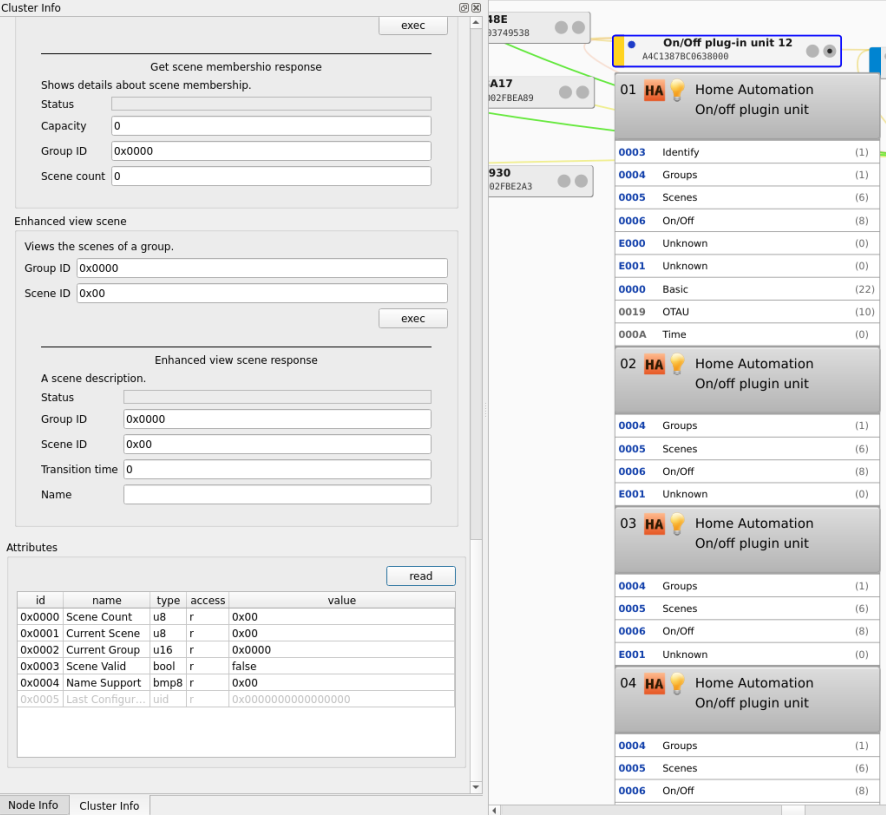
Task: Sort attributes by the name column header
Action: [107, 600]
